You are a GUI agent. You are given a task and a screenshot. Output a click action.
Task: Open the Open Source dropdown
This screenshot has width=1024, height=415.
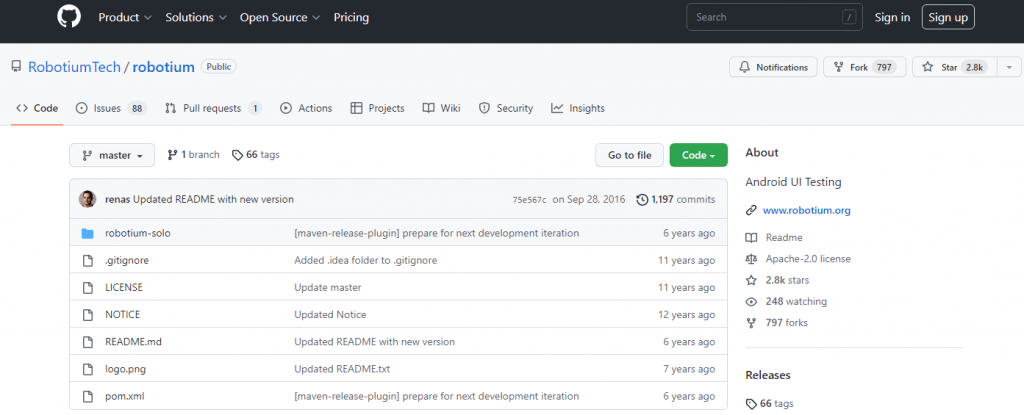[x=280, y=18]
